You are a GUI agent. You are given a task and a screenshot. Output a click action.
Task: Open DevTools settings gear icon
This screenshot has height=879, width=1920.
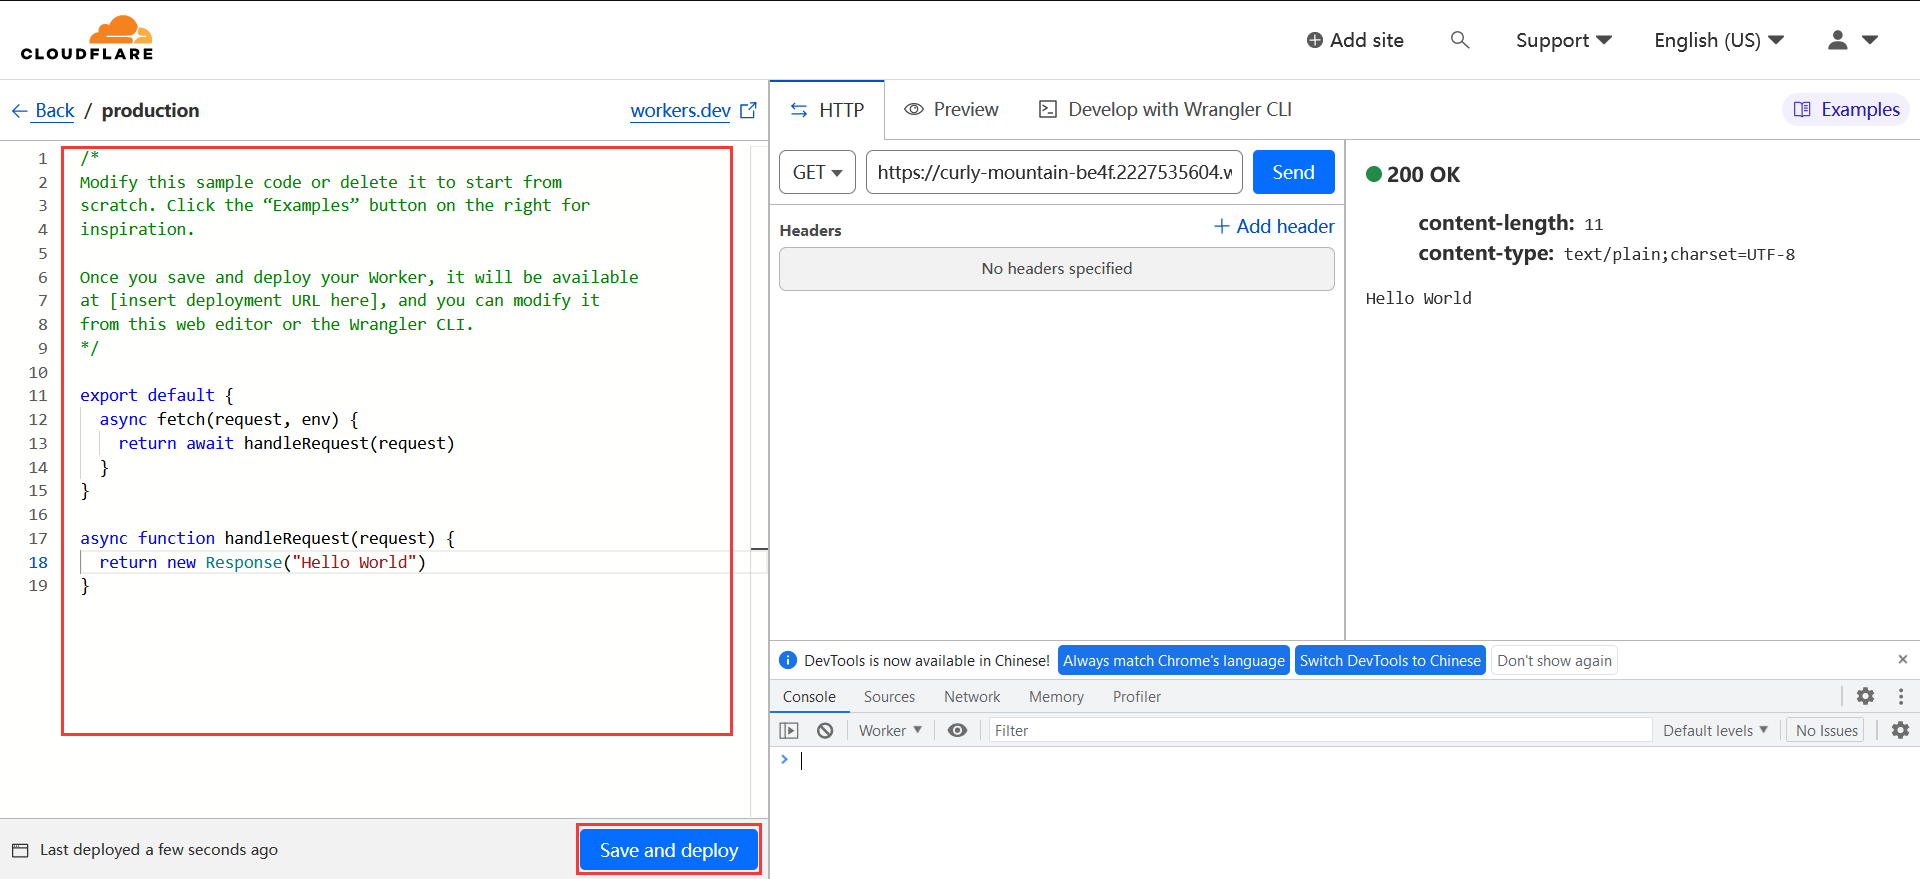tap(1865, 696)
